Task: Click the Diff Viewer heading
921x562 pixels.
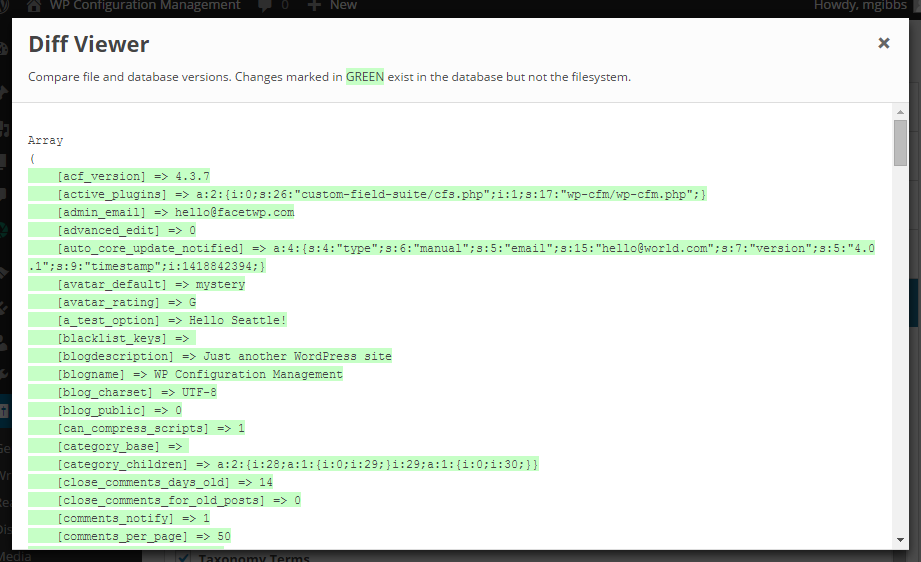Action: pos(89,45)
